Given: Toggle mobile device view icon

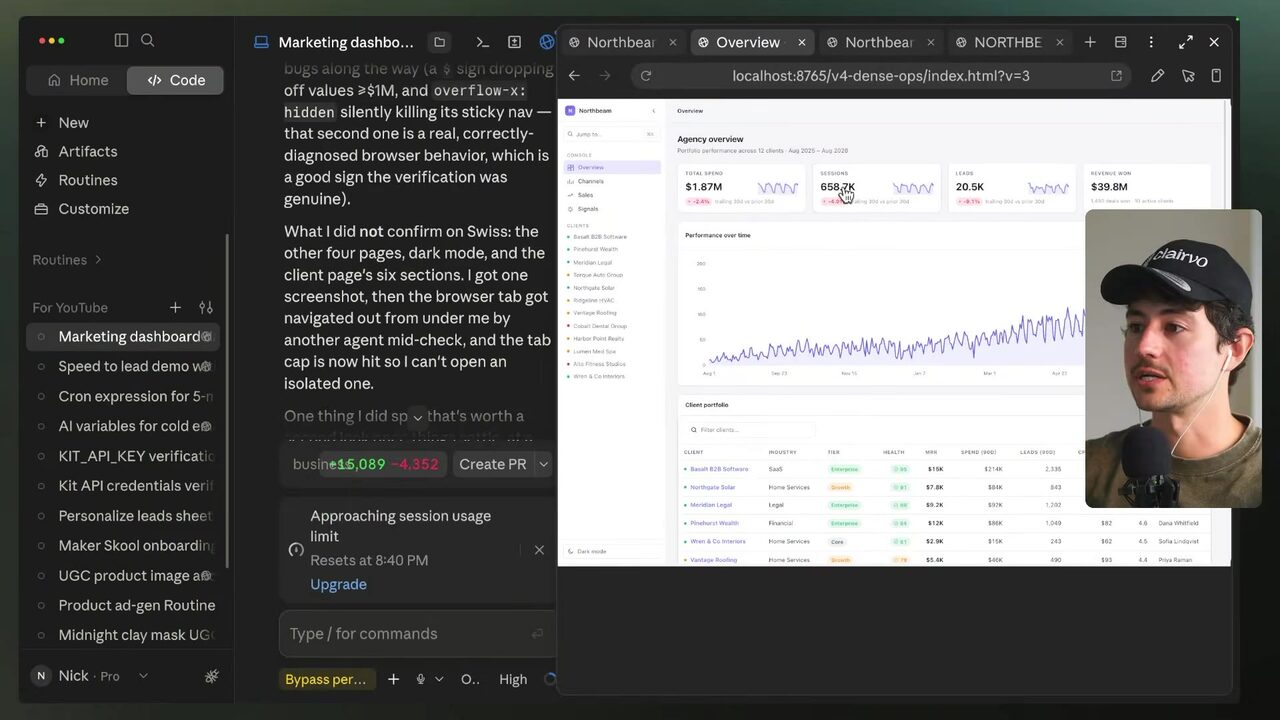Looking at the screenshot, I should pyautogui.click(x=1216, y=76).
